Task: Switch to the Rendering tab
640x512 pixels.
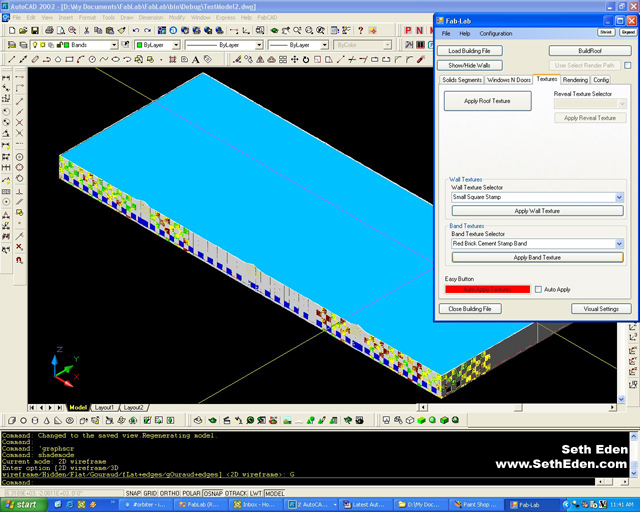Action: tap(575, 79)
